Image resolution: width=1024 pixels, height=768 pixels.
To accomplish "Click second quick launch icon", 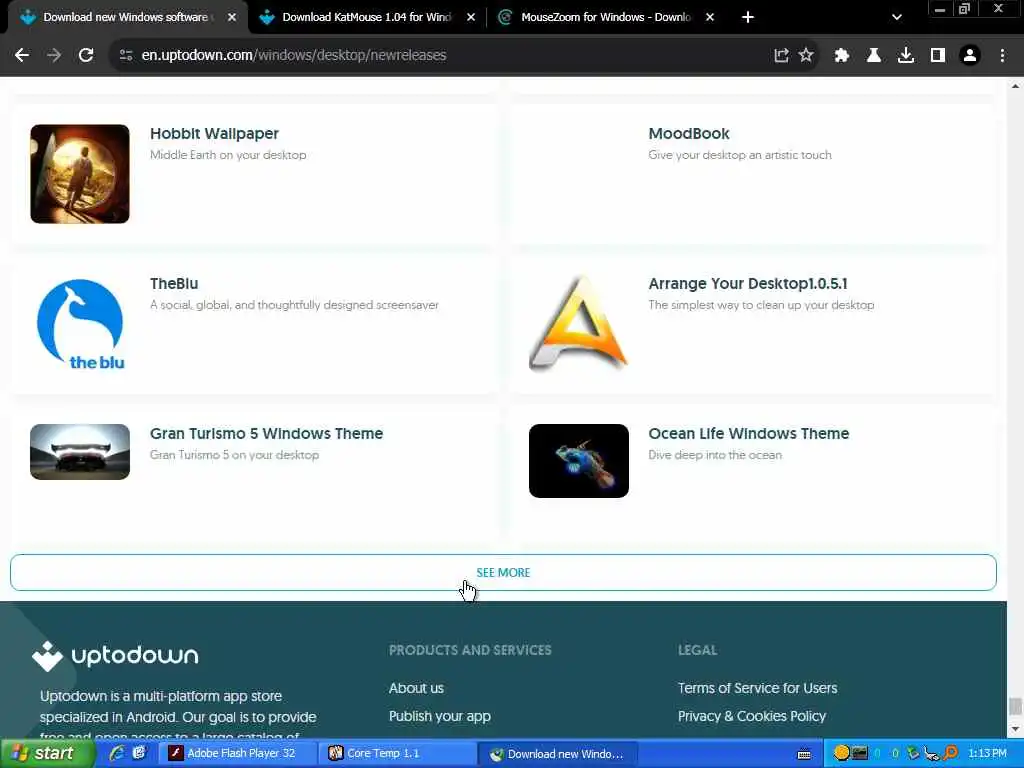I will pos(139,754).
